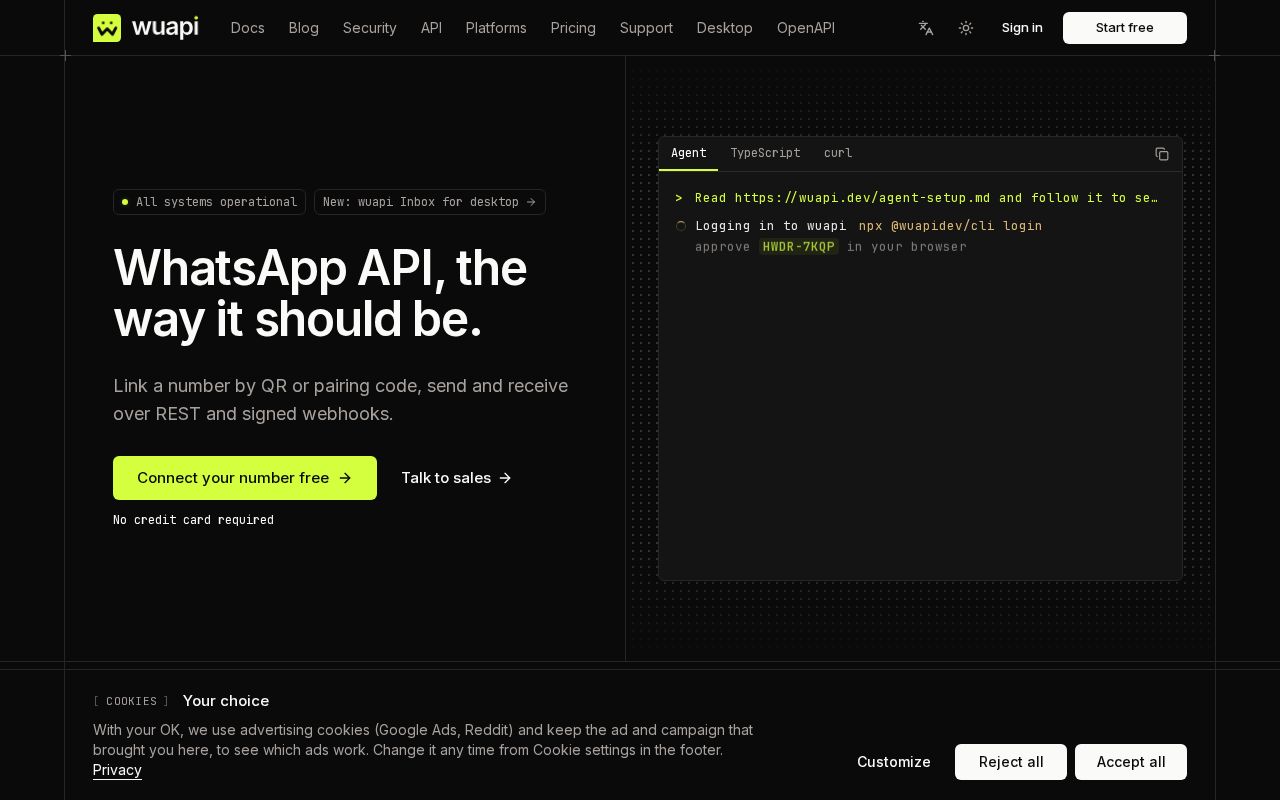Switch to the Agent code tab
The width and height of the screenshot is (1280, 800).
pos(689,153)
